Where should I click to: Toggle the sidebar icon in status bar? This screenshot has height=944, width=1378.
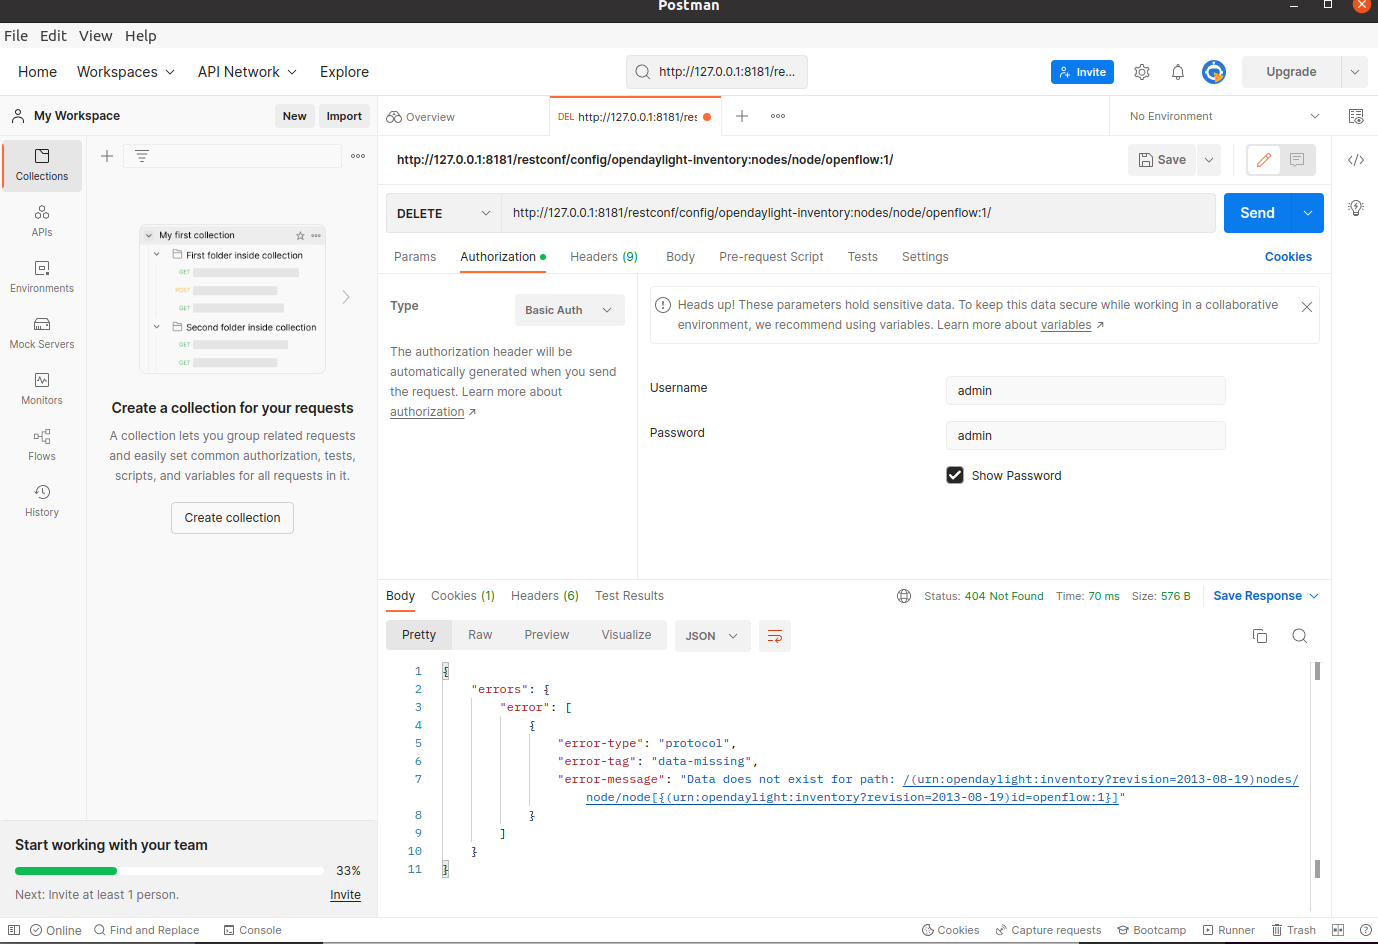point(14,930)
